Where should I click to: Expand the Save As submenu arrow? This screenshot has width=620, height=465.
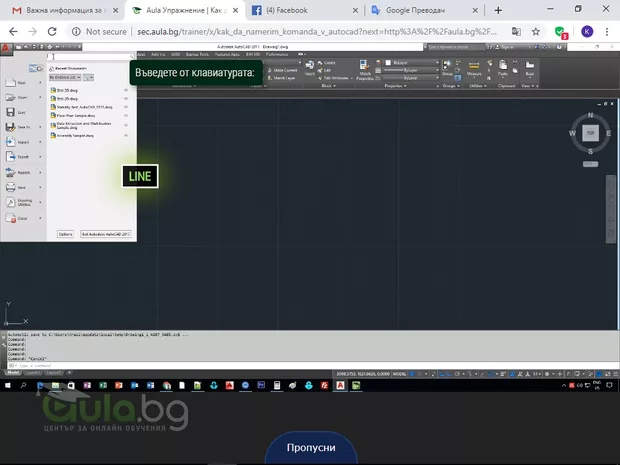[x=40, y=127]
